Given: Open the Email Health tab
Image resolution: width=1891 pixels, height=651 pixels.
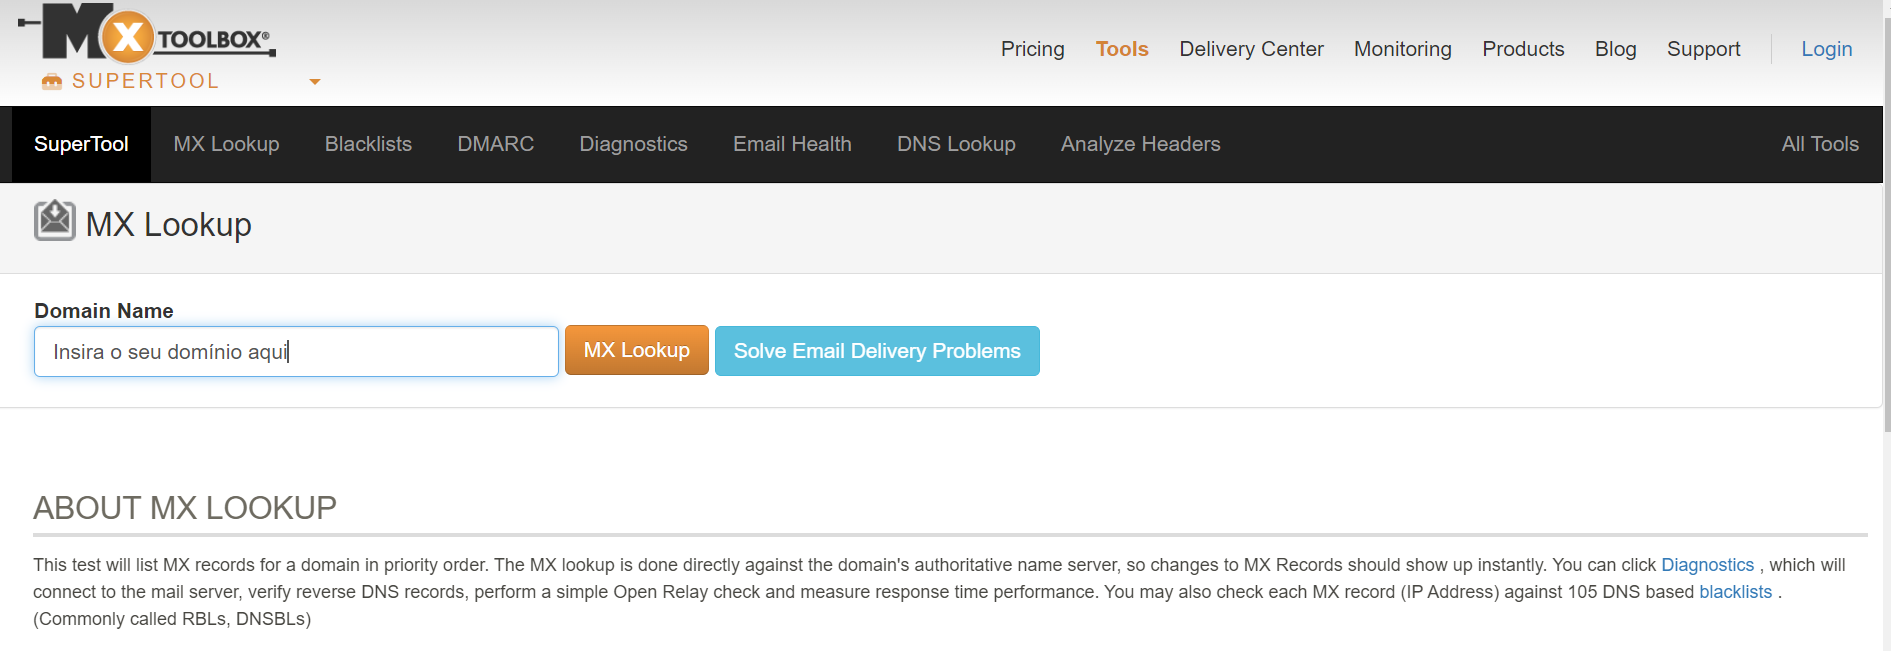Looking at the screenshot, I should (792, 144).
